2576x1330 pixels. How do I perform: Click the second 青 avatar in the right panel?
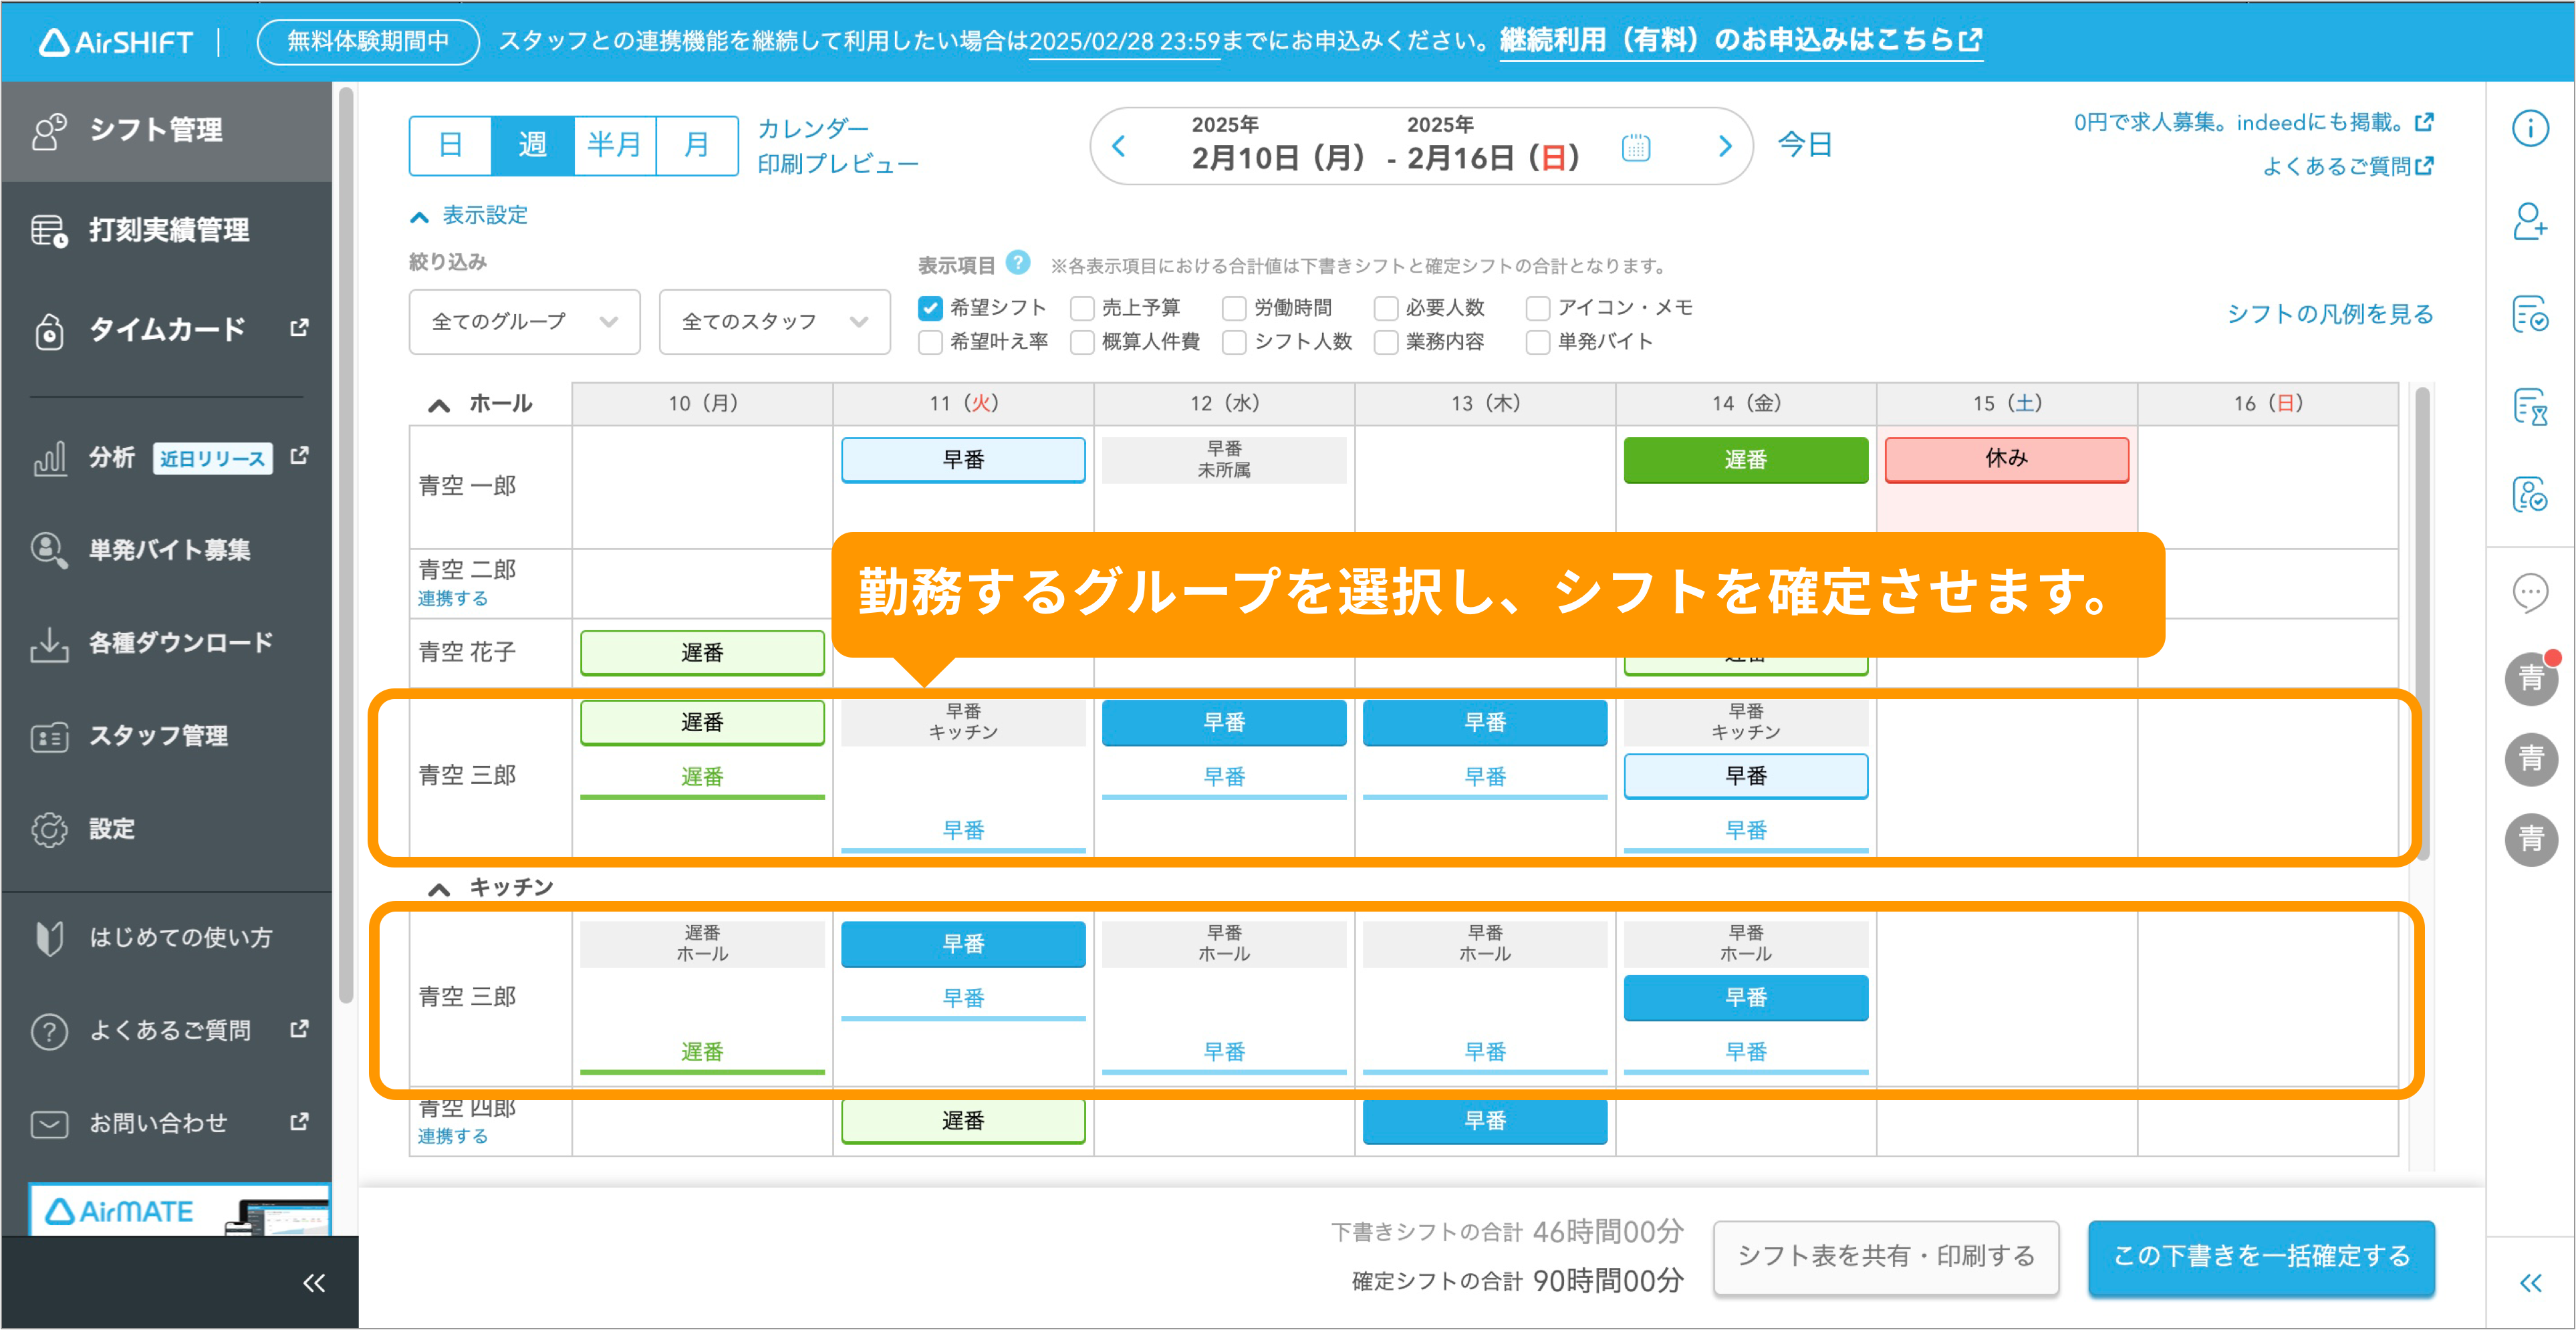[2531, 759]
